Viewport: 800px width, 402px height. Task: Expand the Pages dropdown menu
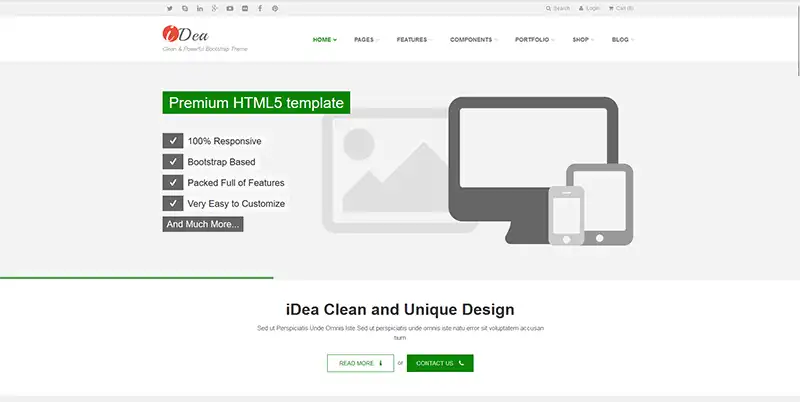click(x=366, y=40)
